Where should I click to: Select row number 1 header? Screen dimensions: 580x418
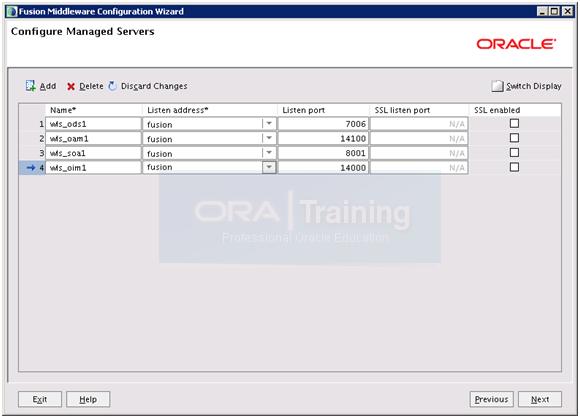(x=32, y=124)
